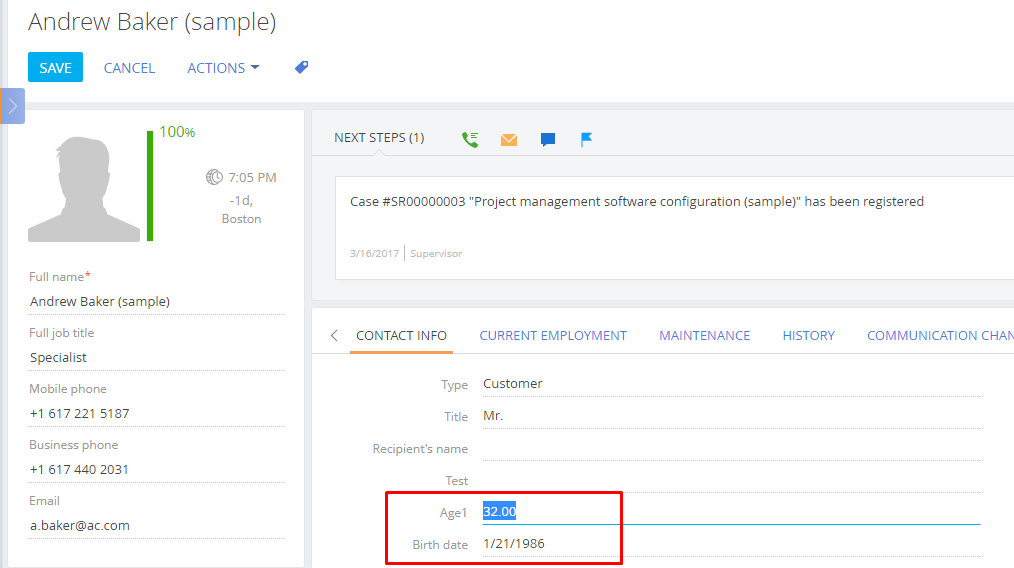Click the Birth date field

click(x=731, y=544)
